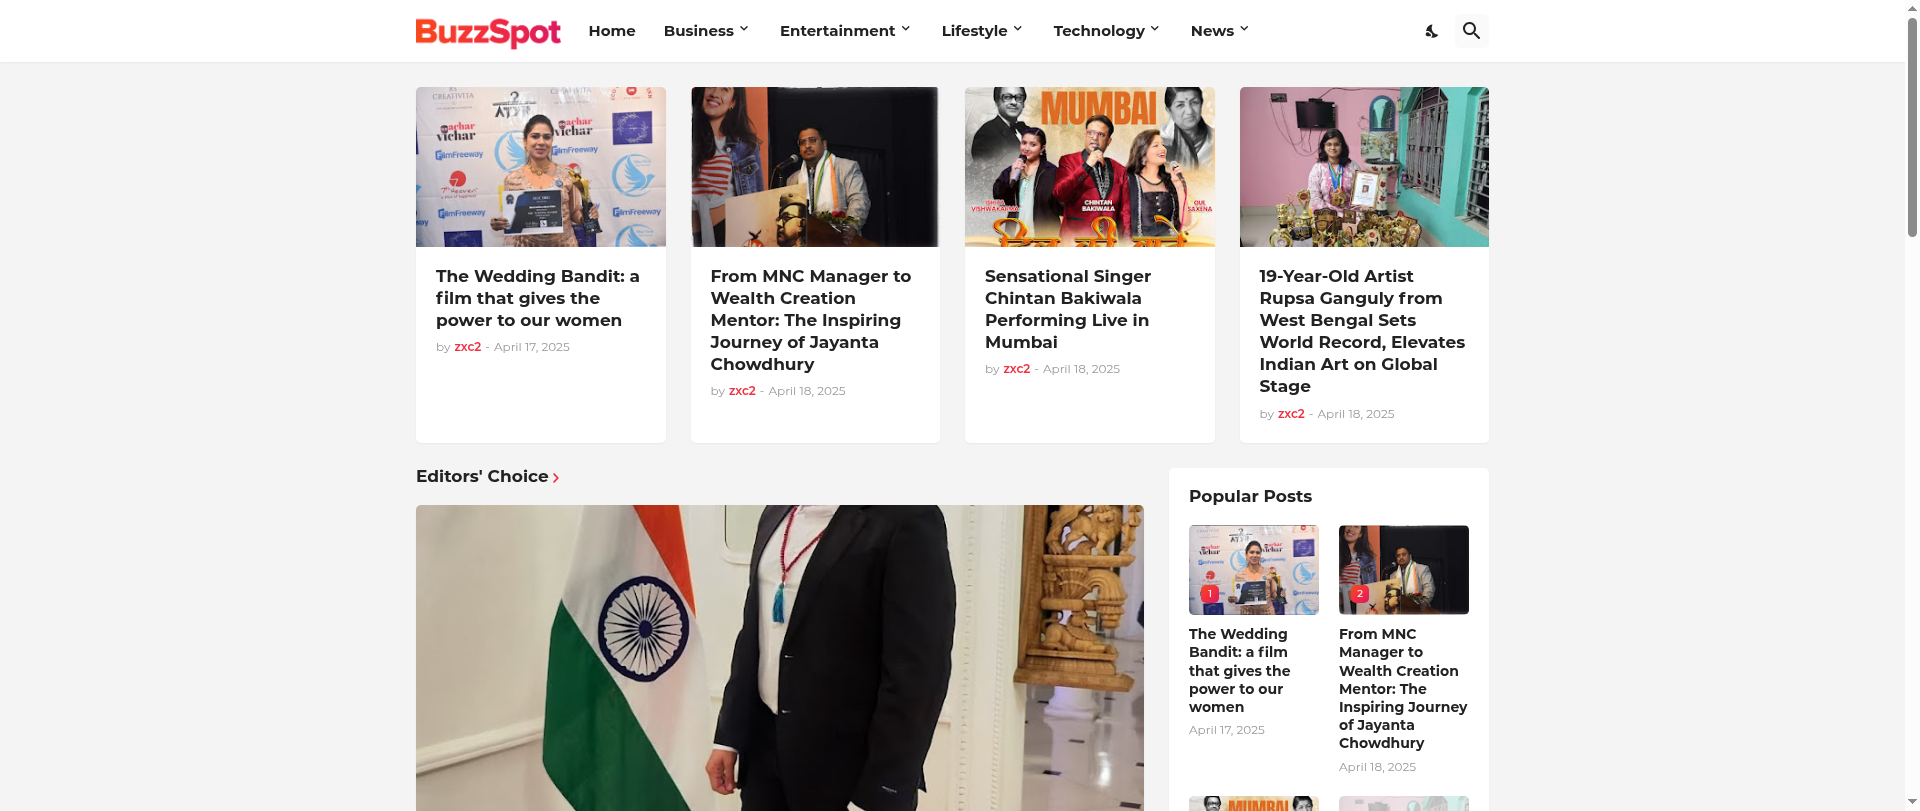Image resolution: width=1920 pixels, height=811 pixels.
Task: Open popular post 2 thumbnail
Action: pyautogui.click(x=1404, y=570)
